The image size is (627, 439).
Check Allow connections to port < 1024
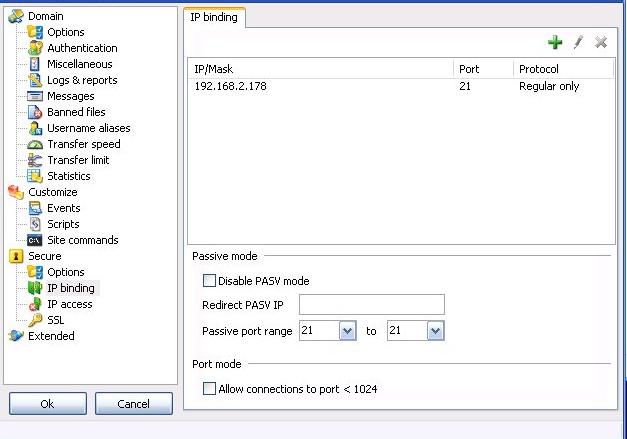(x=209, y=389)
